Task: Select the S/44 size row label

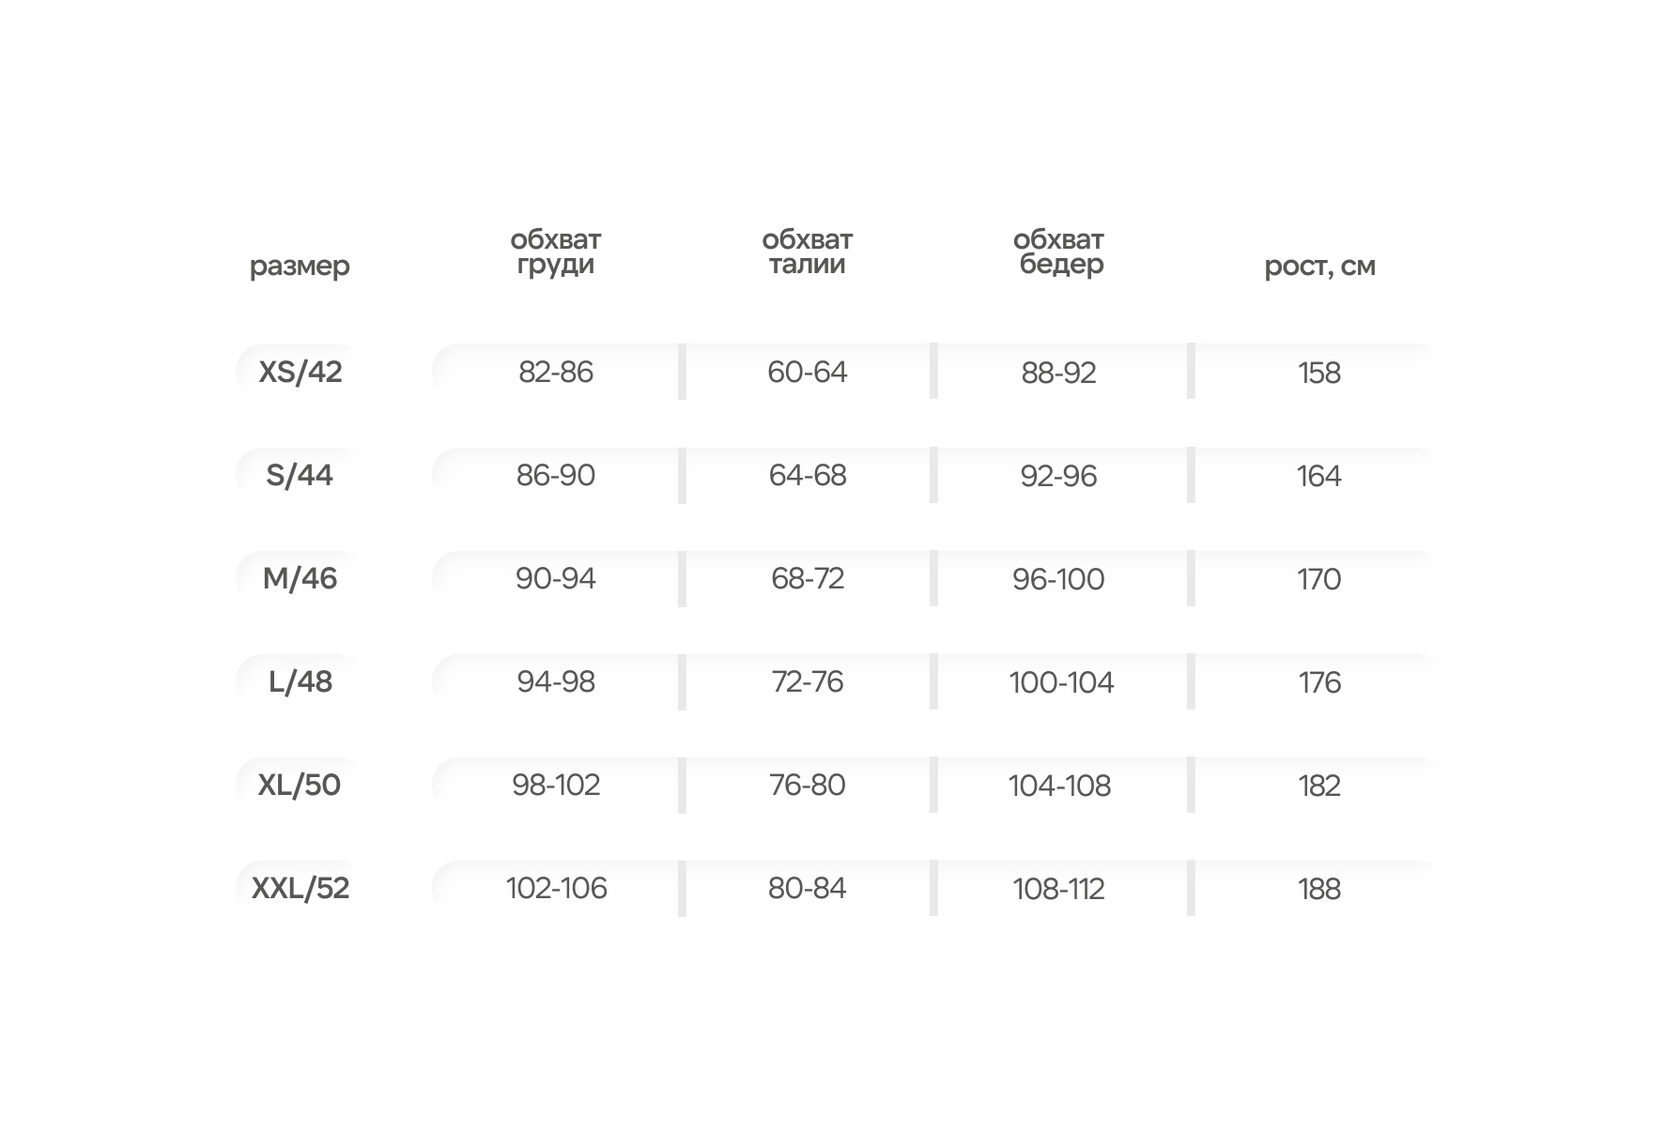Action: pos(300,475)
